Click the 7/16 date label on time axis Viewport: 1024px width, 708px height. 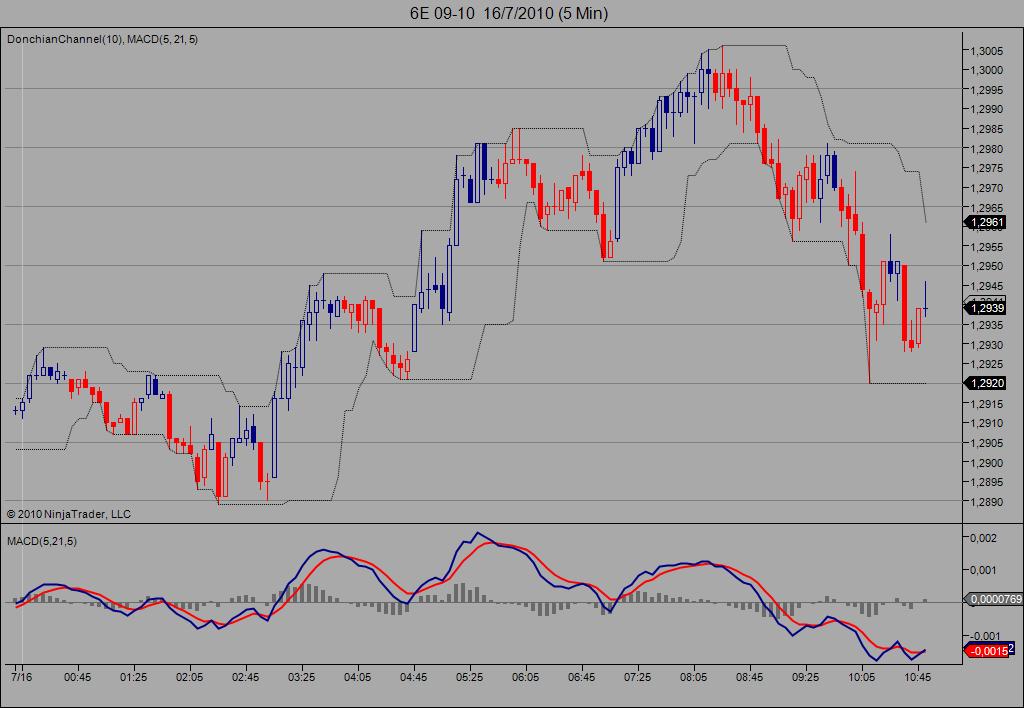point(22,677)
